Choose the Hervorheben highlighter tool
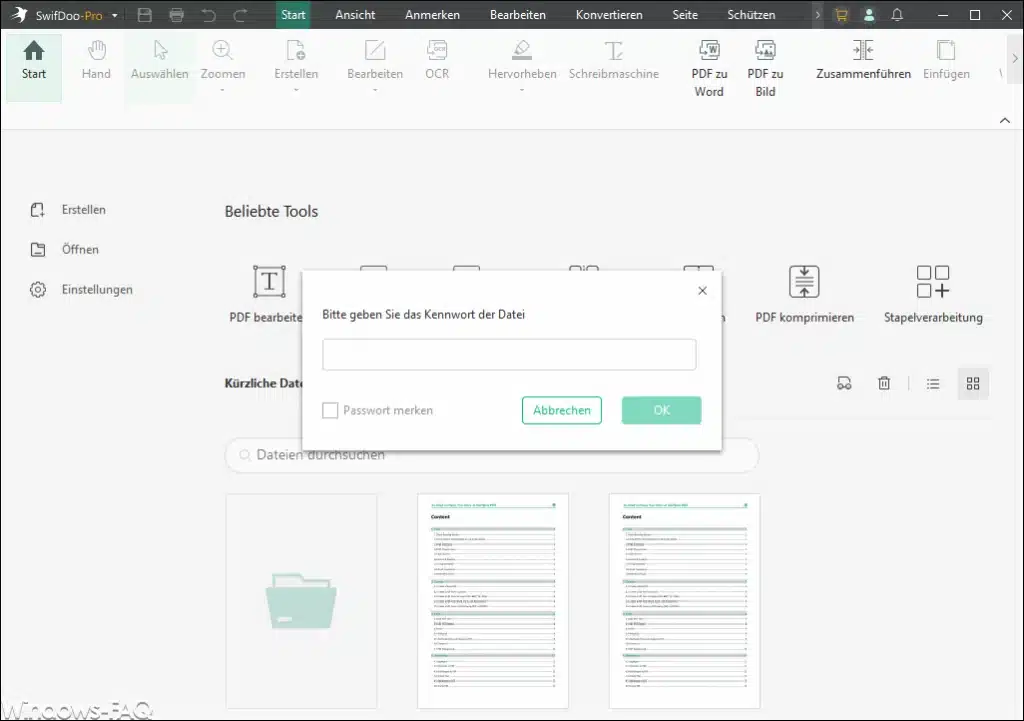Screen dimensions: 1024x721 (522, 61)
